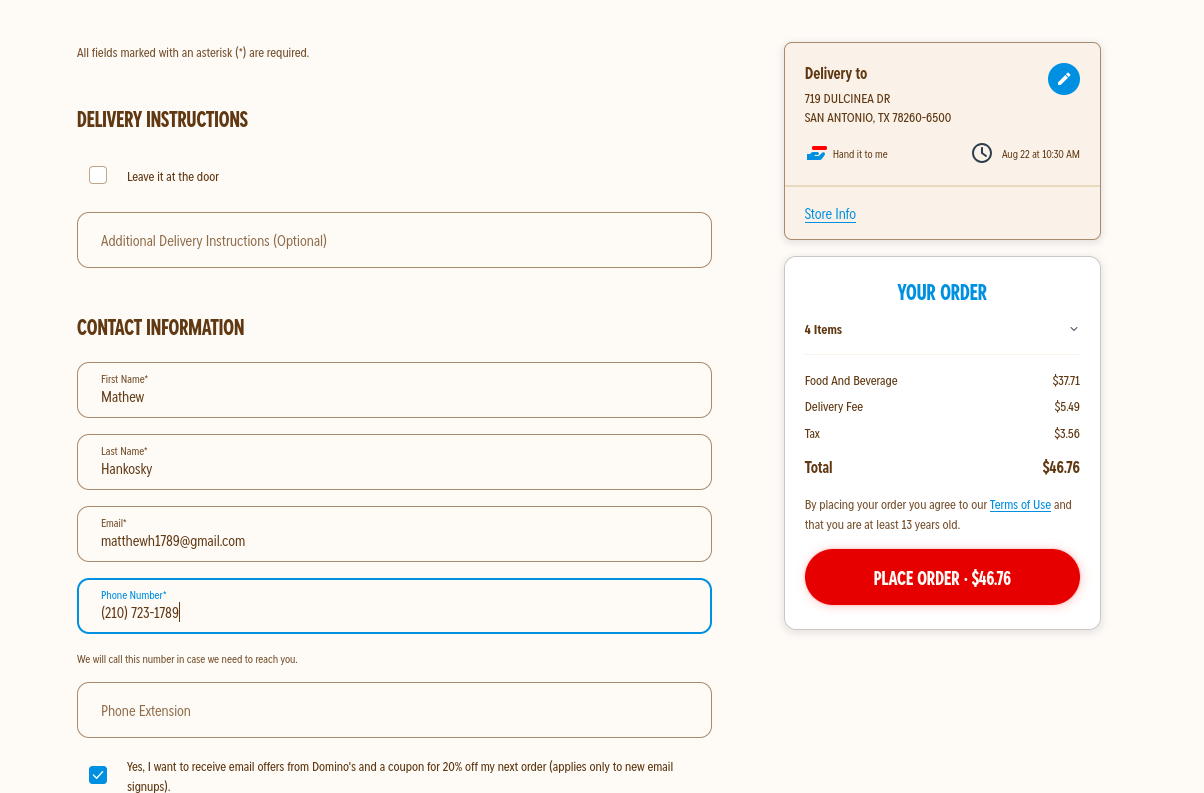Click the 4 Items order summary label
Viewport: 1204px width, 793px height.
(823, 330)
